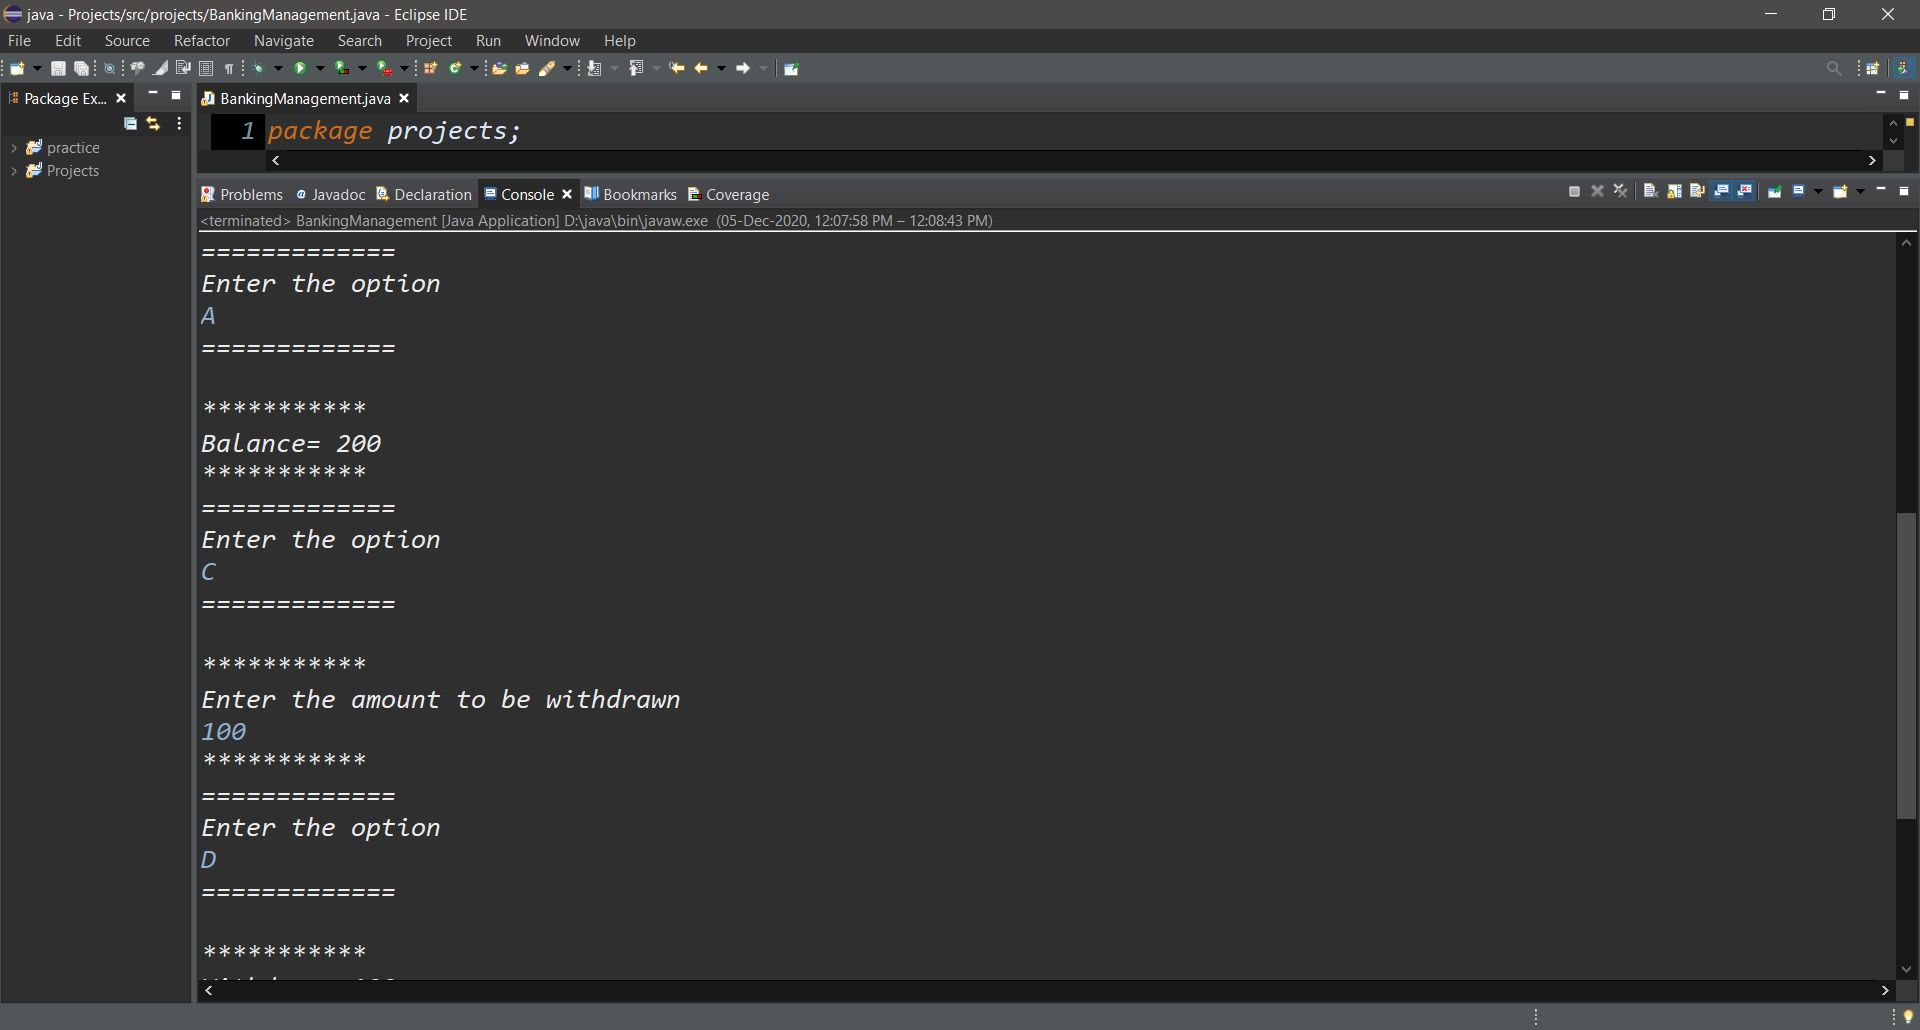Toggle Pin Console
The width and height of the screenshot is (1920, 1030).
(x=1775, y=191)
